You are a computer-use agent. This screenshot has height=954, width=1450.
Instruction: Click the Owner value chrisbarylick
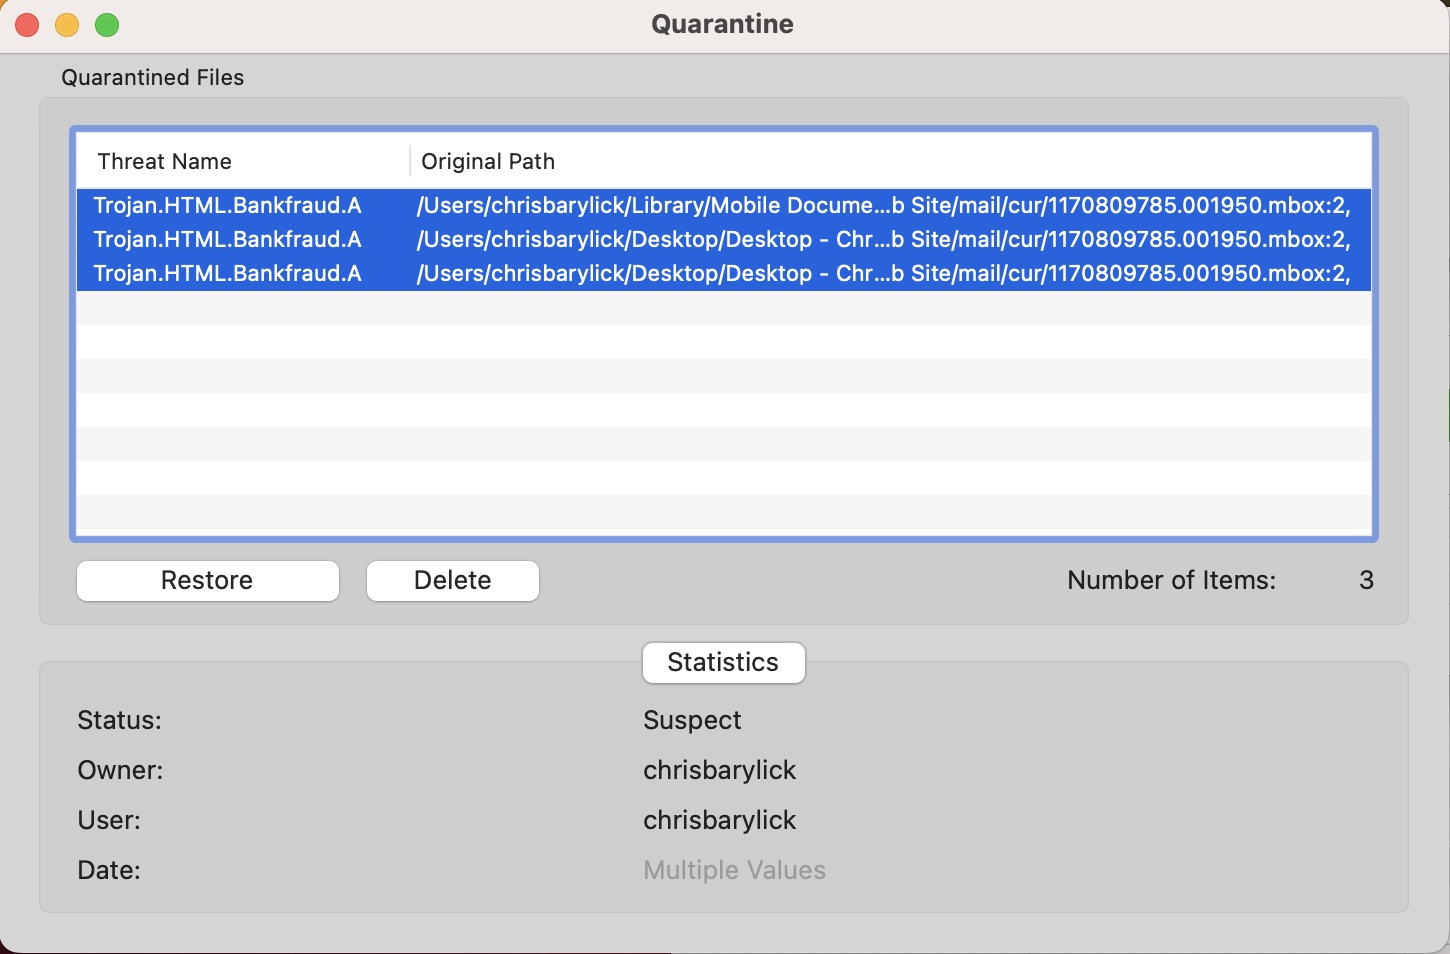(x=719, y=771)
